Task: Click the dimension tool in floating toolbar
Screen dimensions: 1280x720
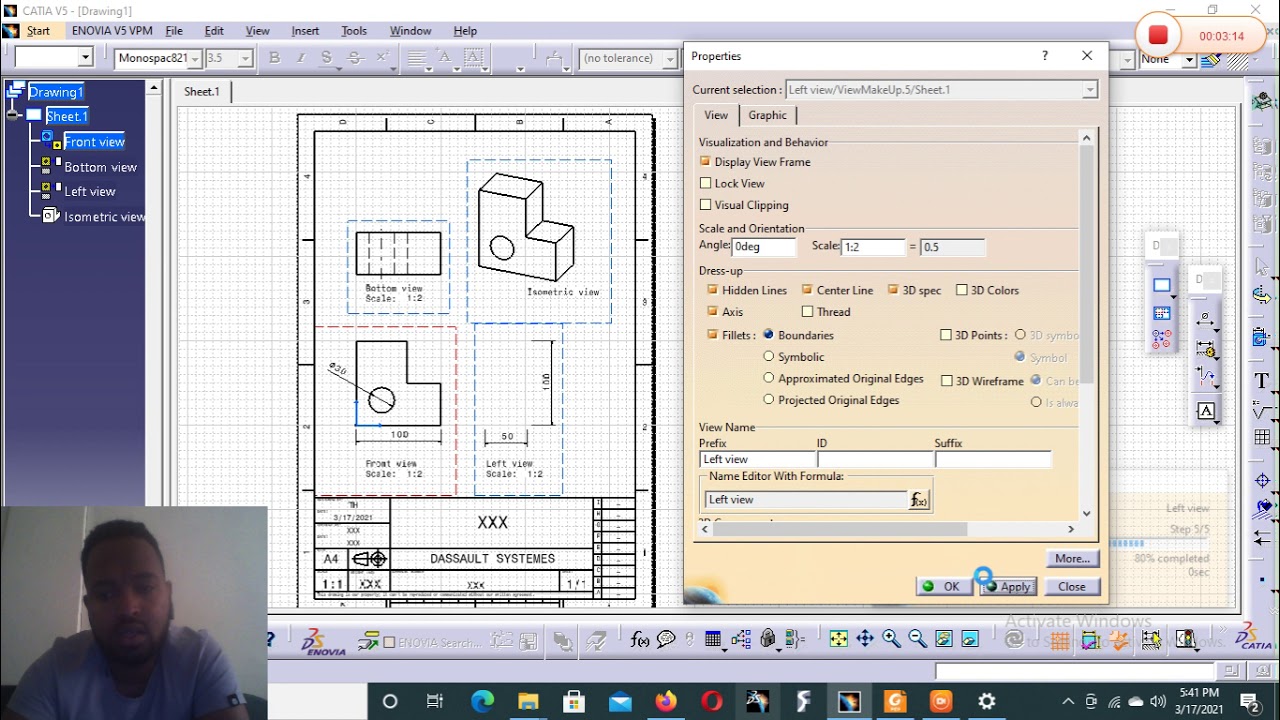Action: (1206, 320)
